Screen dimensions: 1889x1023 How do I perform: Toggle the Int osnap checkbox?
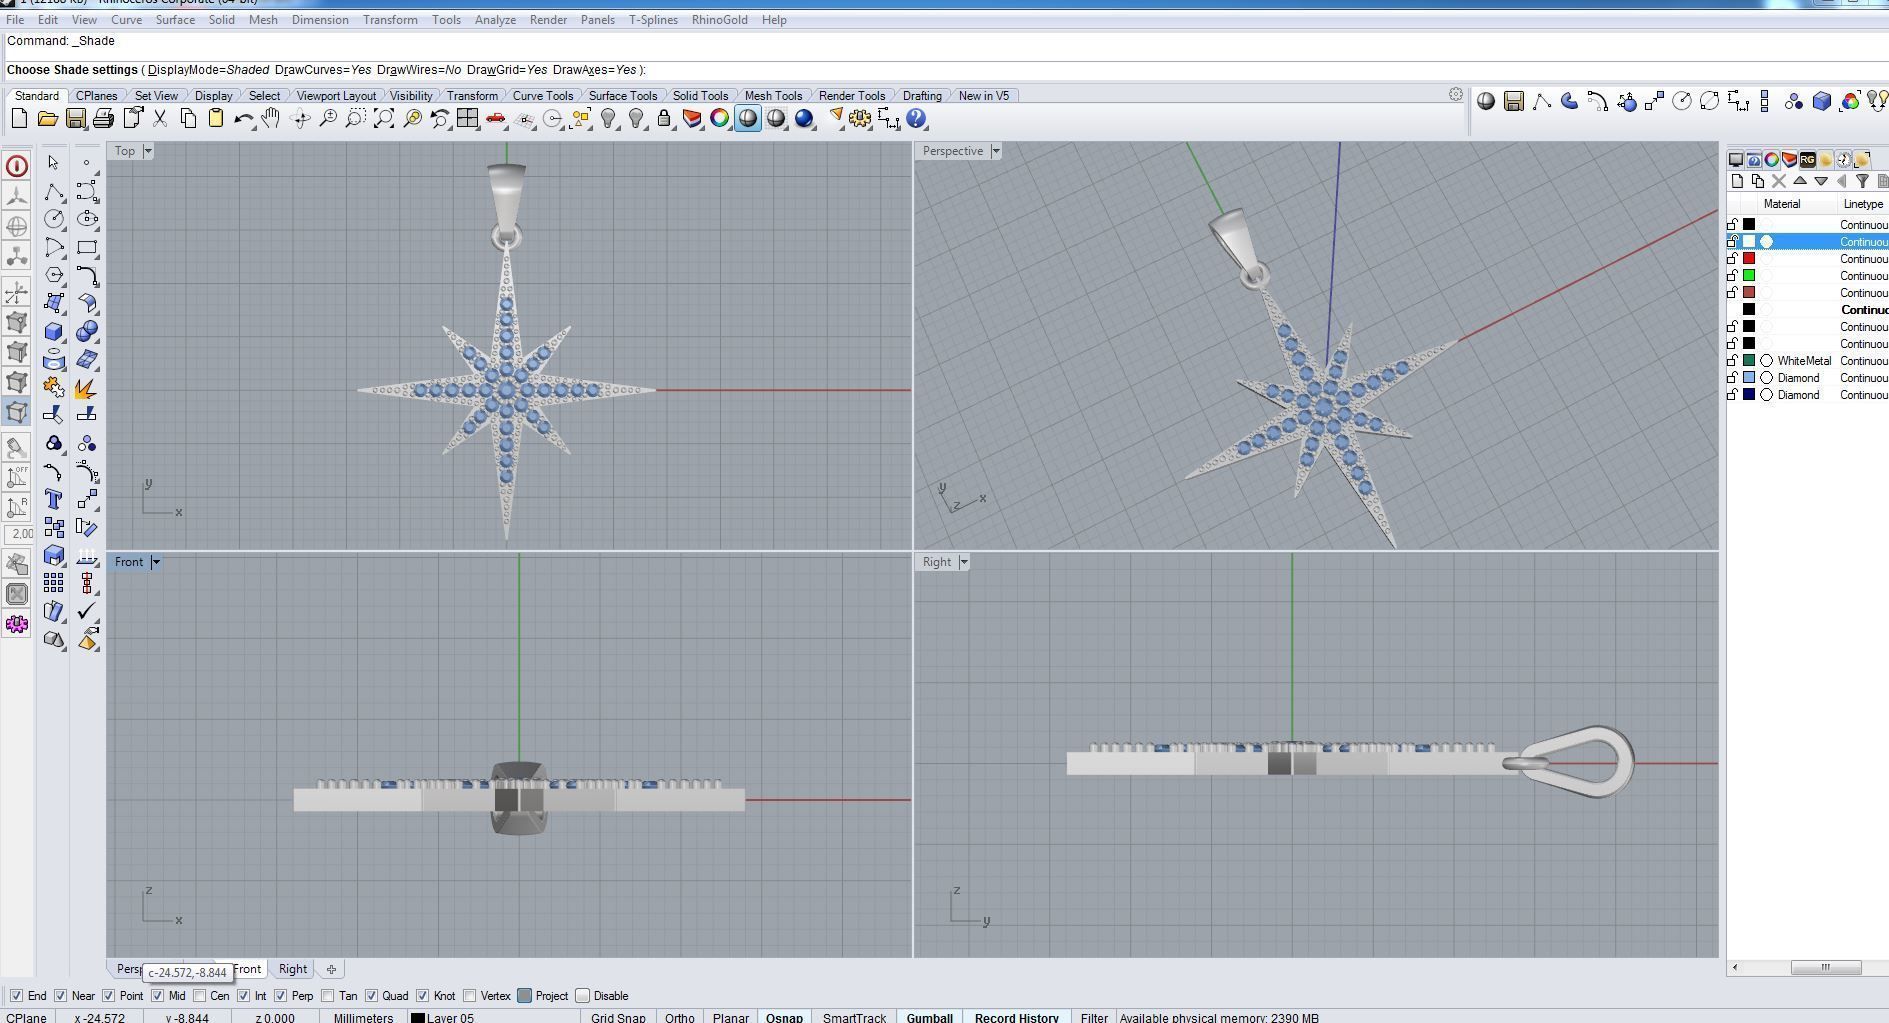click(x=244, y=996)
